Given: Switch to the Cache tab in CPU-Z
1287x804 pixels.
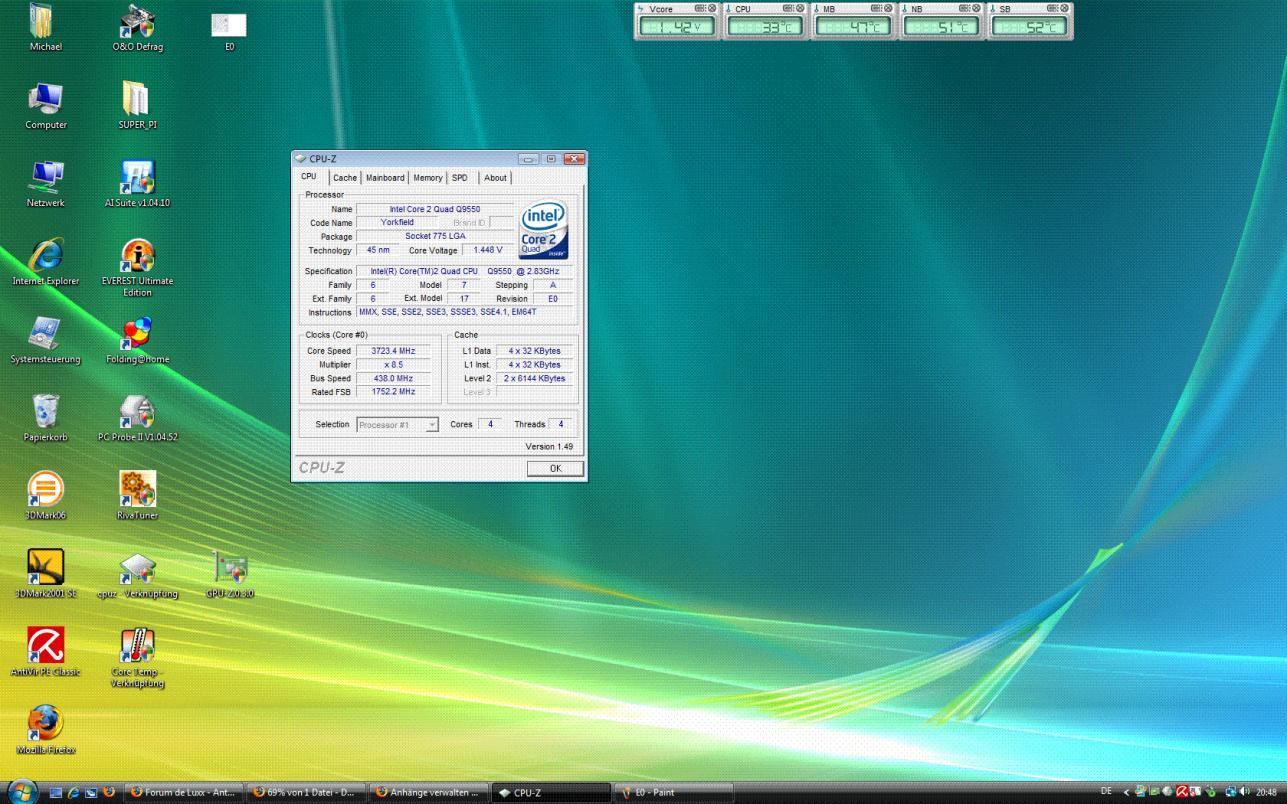Looking at the screenshot, I should [x=345, y=178].
